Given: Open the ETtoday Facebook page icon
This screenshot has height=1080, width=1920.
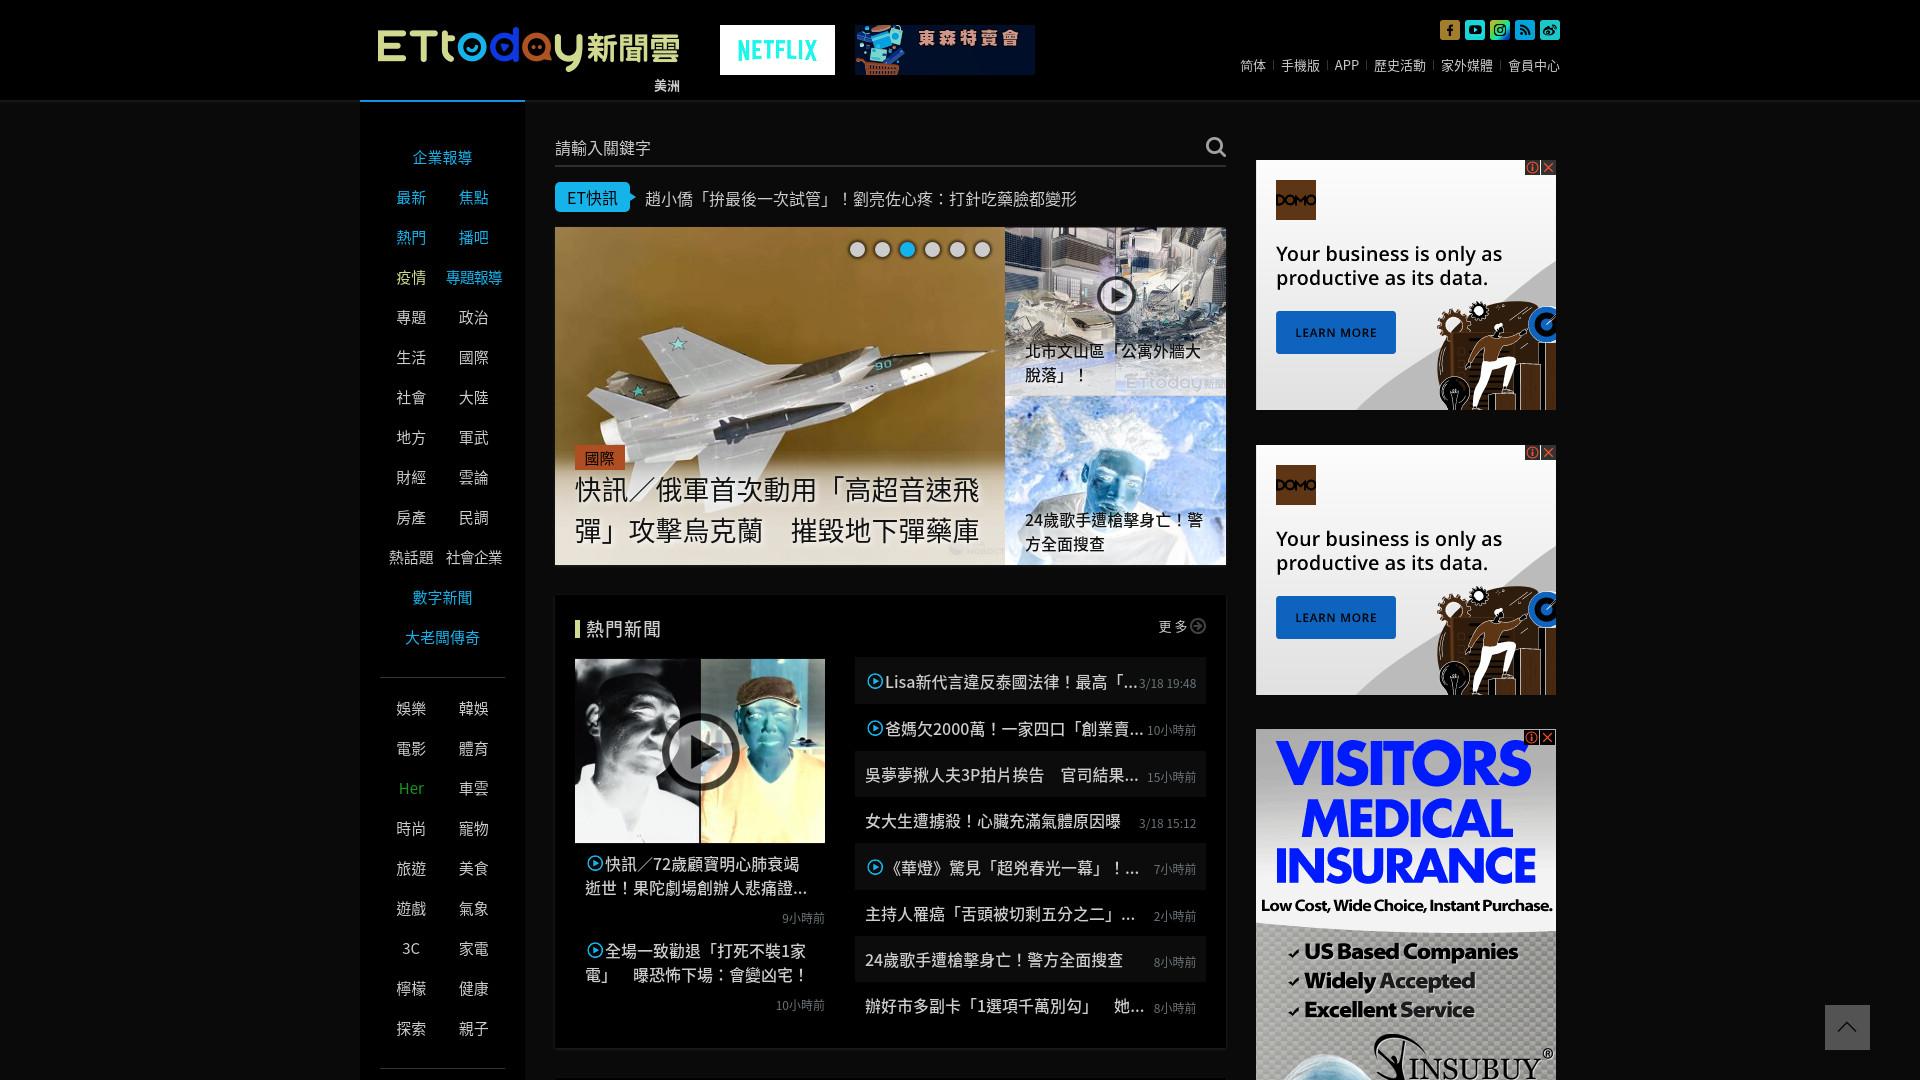Looking at the screenshot, I should pos(1450,30).
